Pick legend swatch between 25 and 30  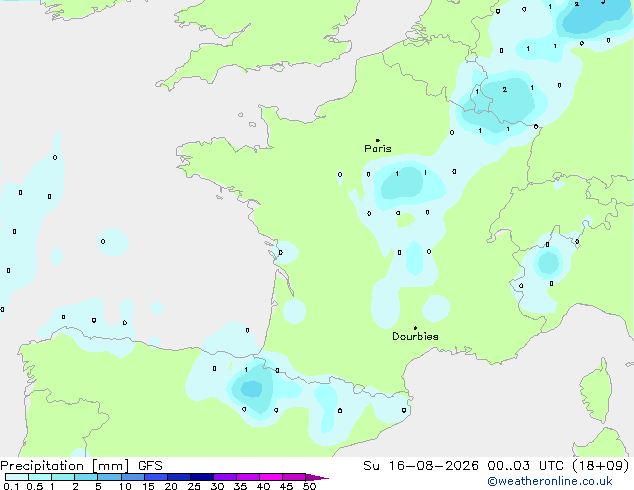[x=202, y=477]
